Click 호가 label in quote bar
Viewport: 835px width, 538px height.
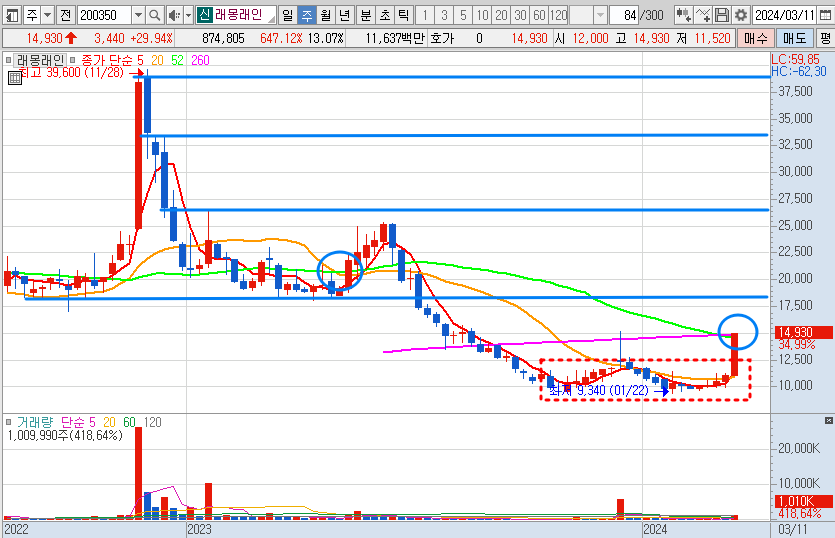pyautogui.click(x=442, y=38)
